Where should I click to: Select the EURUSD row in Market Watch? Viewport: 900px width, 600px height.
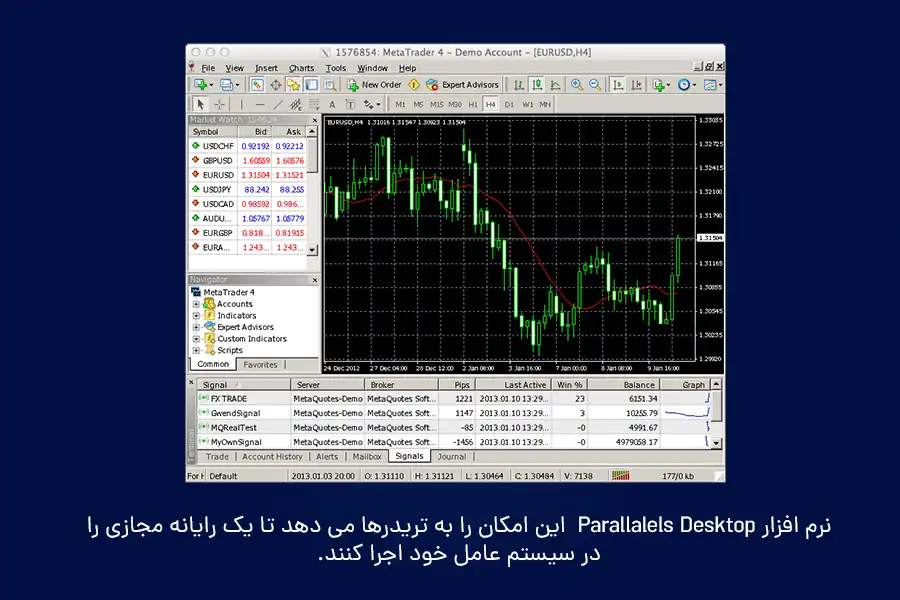tap(248, 175)
